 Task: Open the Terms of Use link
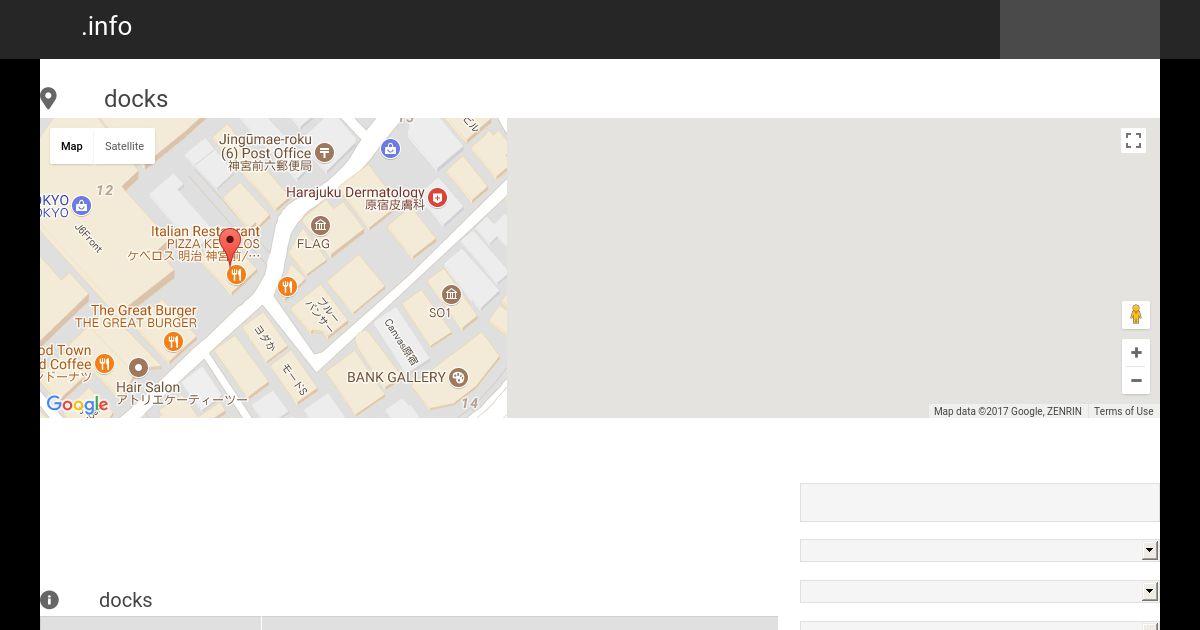1123,411
